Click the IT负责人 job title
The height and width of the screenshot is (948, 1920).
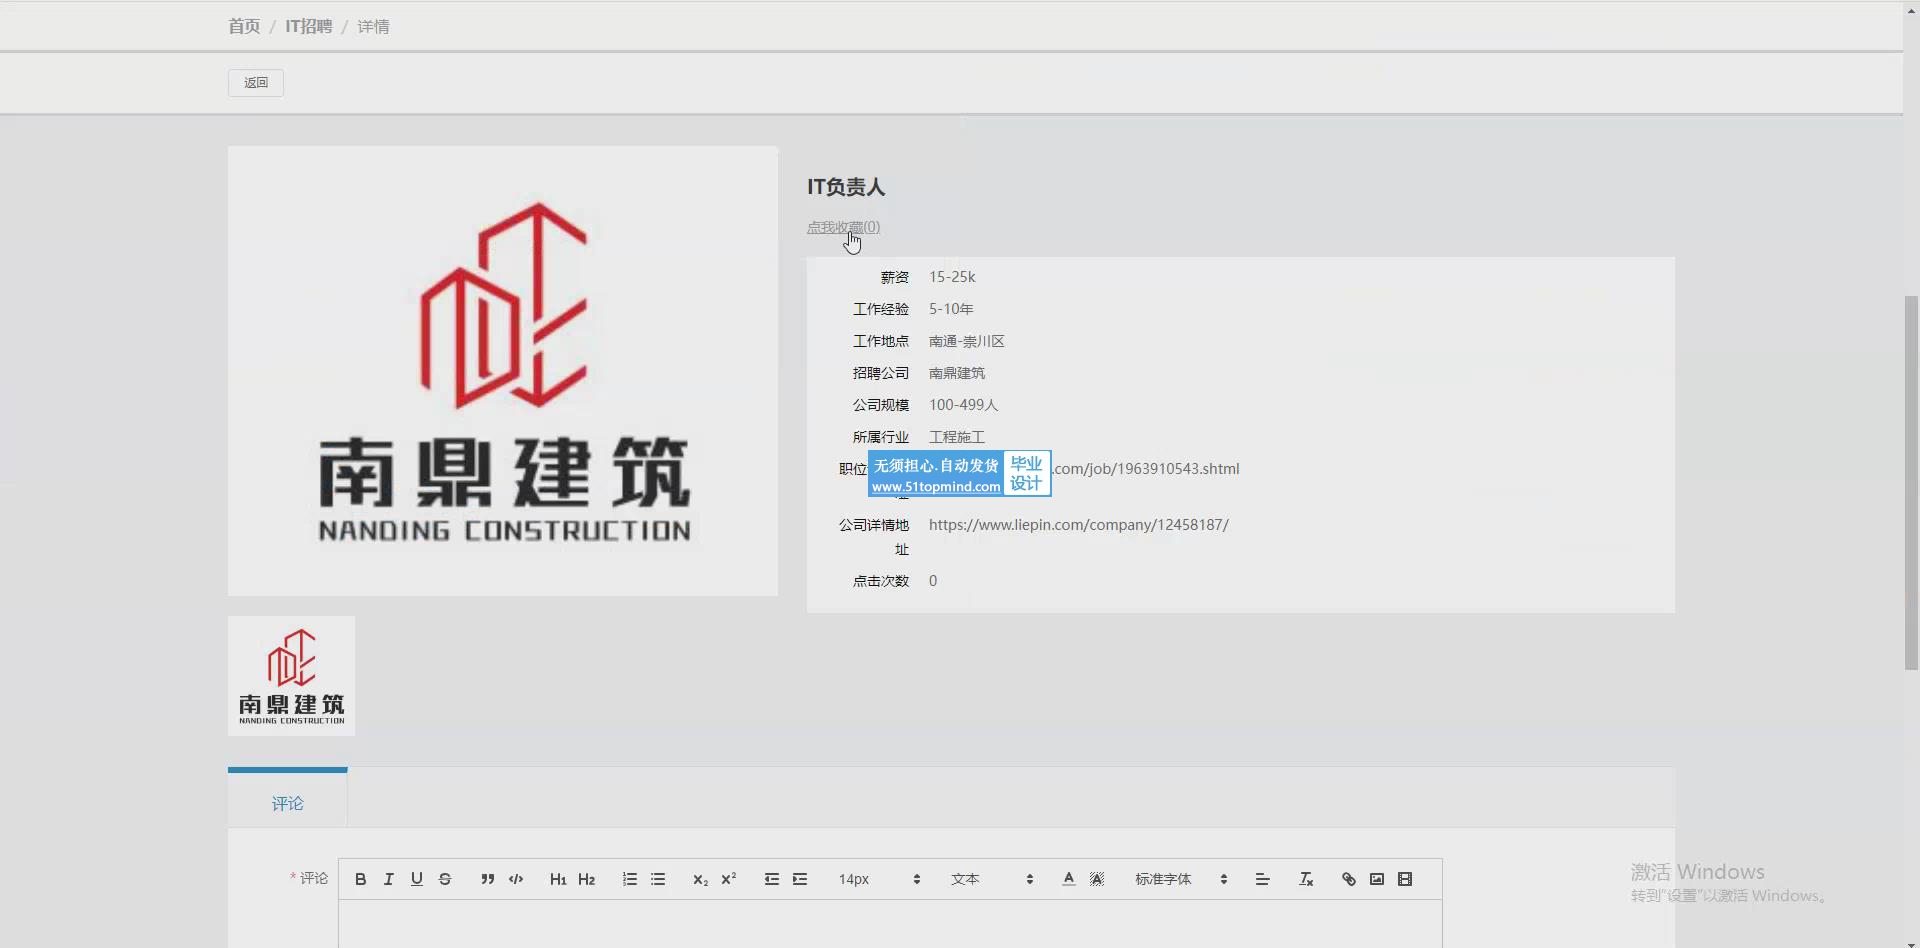pyautogui.click(x=846, y=187)
